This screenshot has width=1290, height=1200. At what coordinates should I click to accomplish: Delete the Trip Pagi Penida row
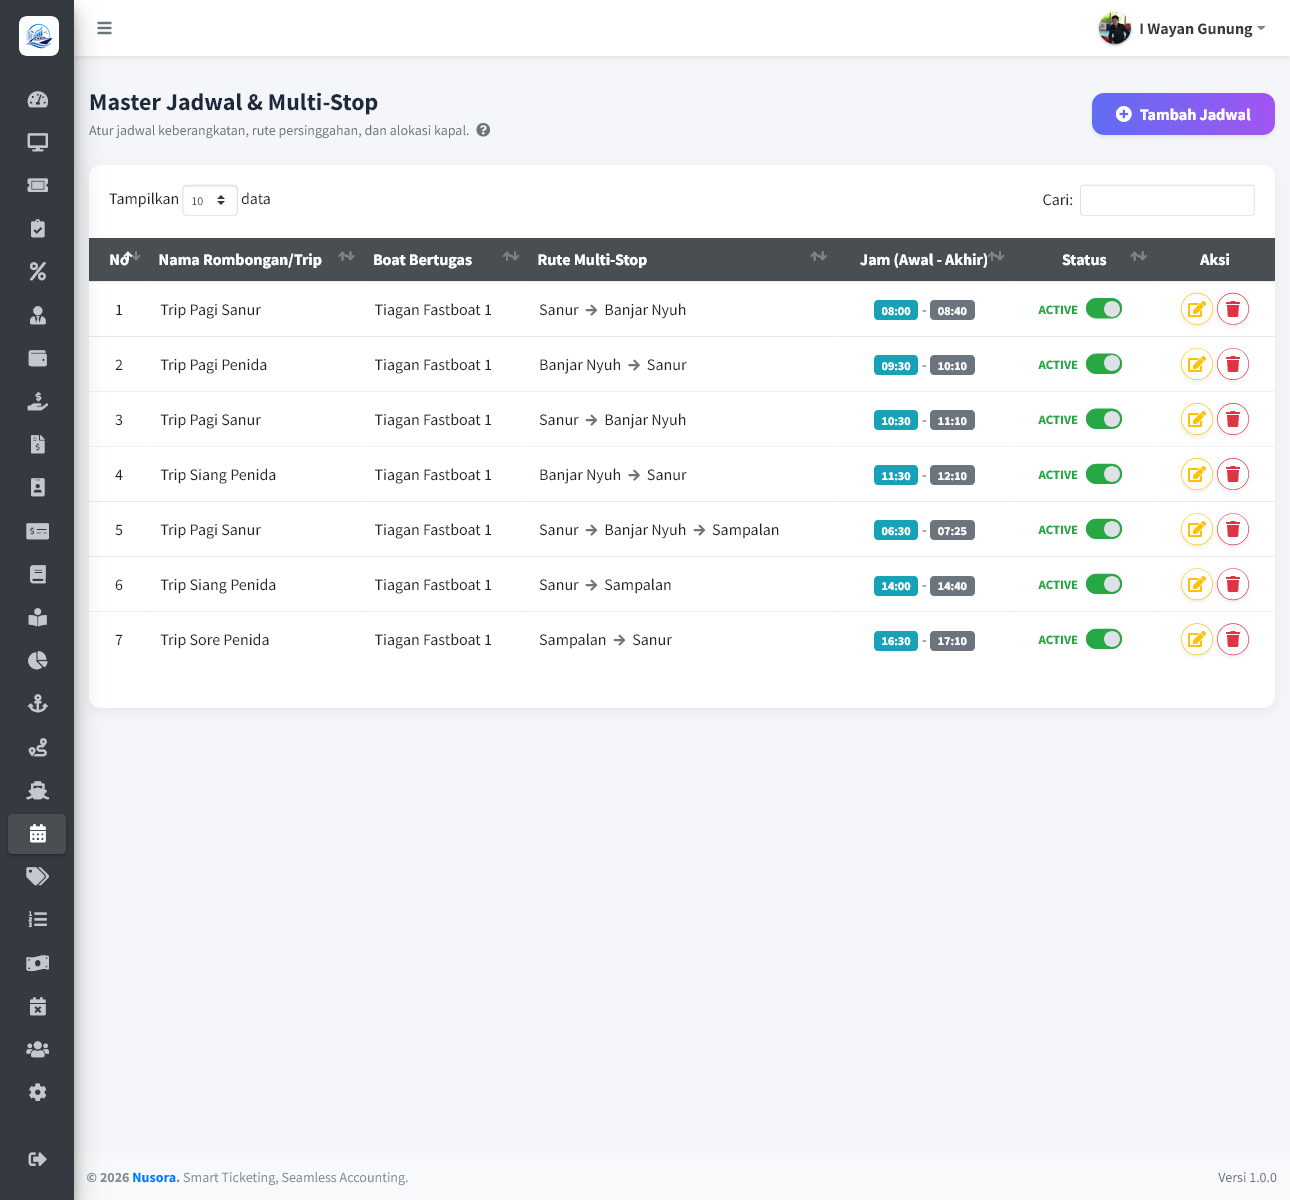tap(1233, 364)
